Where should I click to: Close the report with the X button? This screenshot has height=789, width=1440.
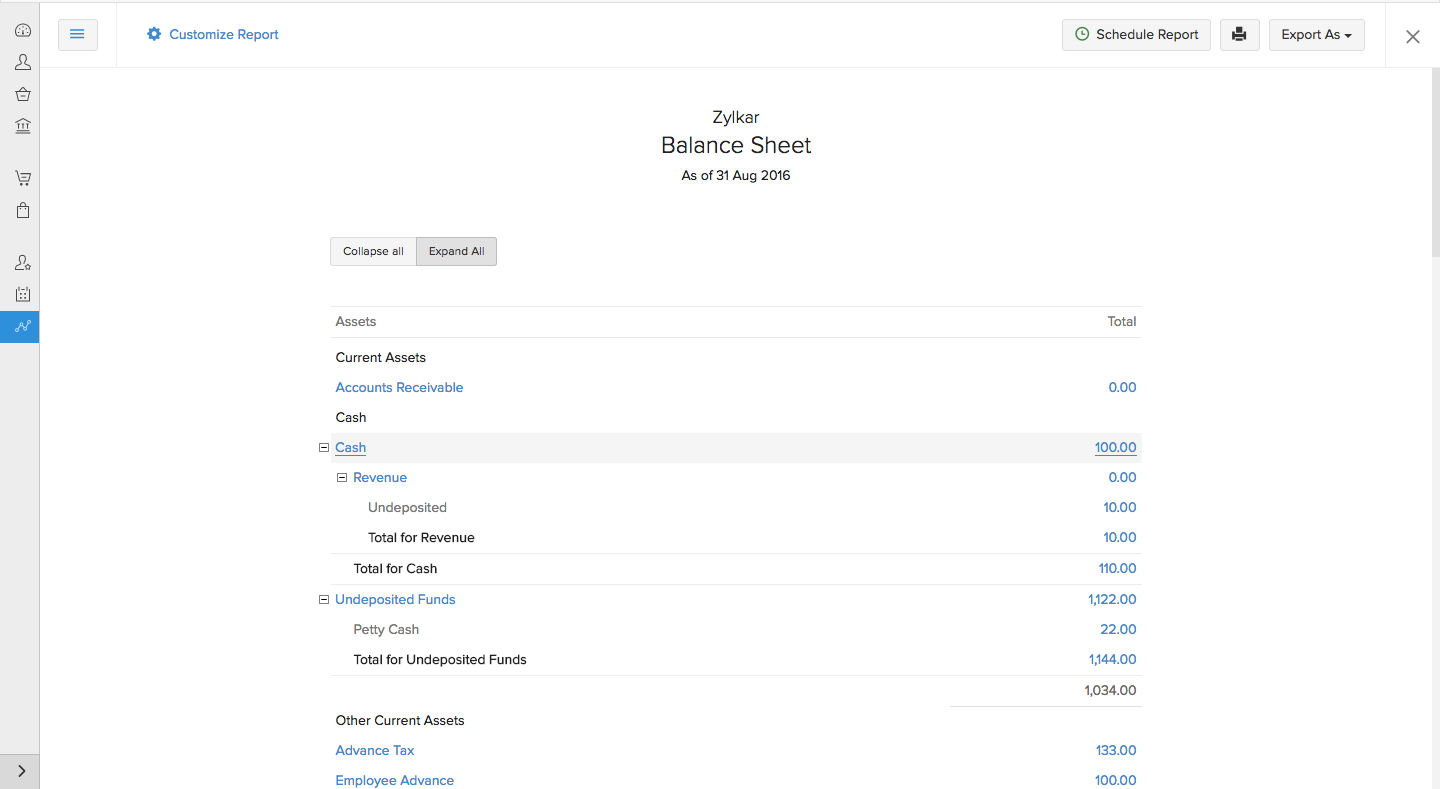[x=1412, y=37]
